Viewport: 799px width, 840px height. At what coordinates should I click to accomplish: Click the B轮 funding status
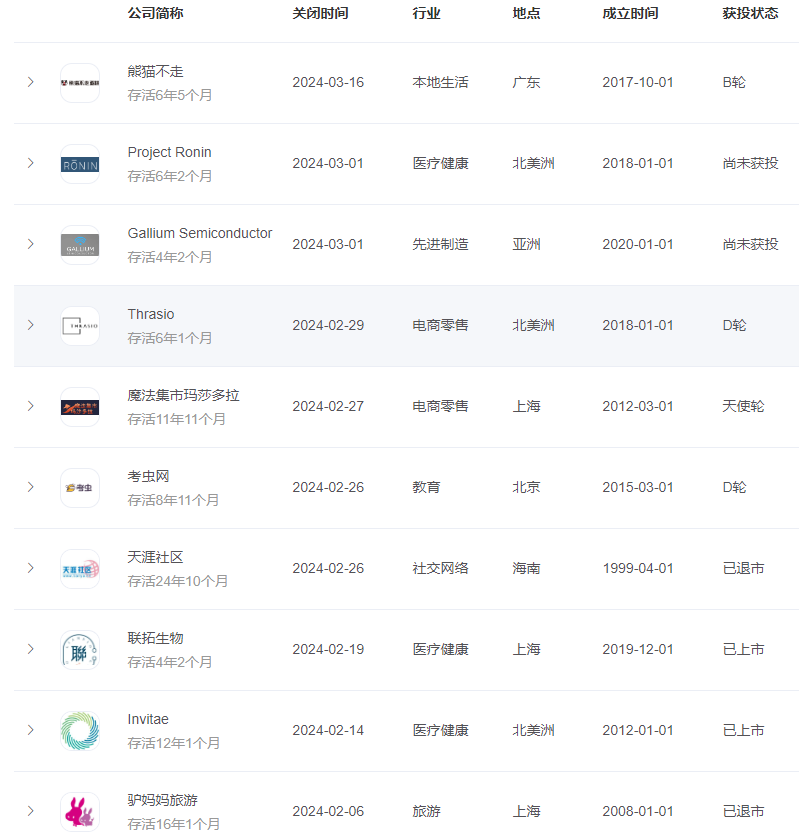pos(734,82)
